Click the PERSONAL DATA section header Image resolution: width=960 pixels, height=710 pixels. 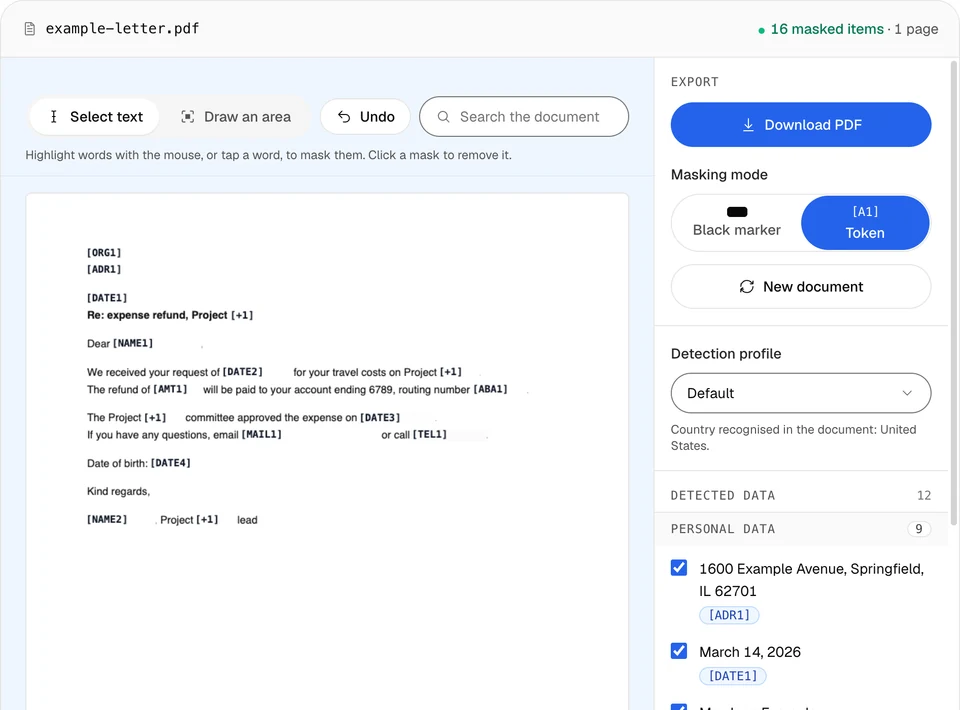(801, 529)
